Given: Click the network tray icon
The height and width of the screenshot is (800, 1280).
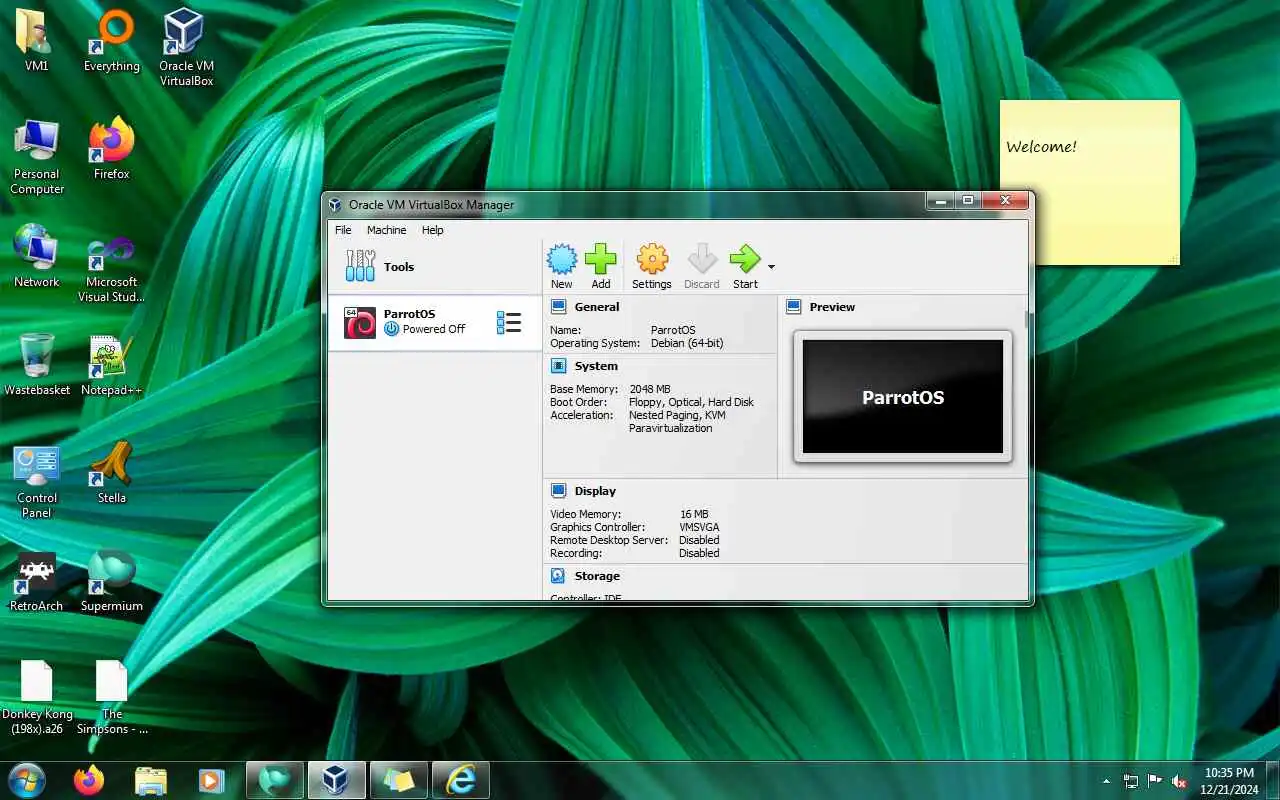Looking at the screenshot, I should coord(1131,781).
